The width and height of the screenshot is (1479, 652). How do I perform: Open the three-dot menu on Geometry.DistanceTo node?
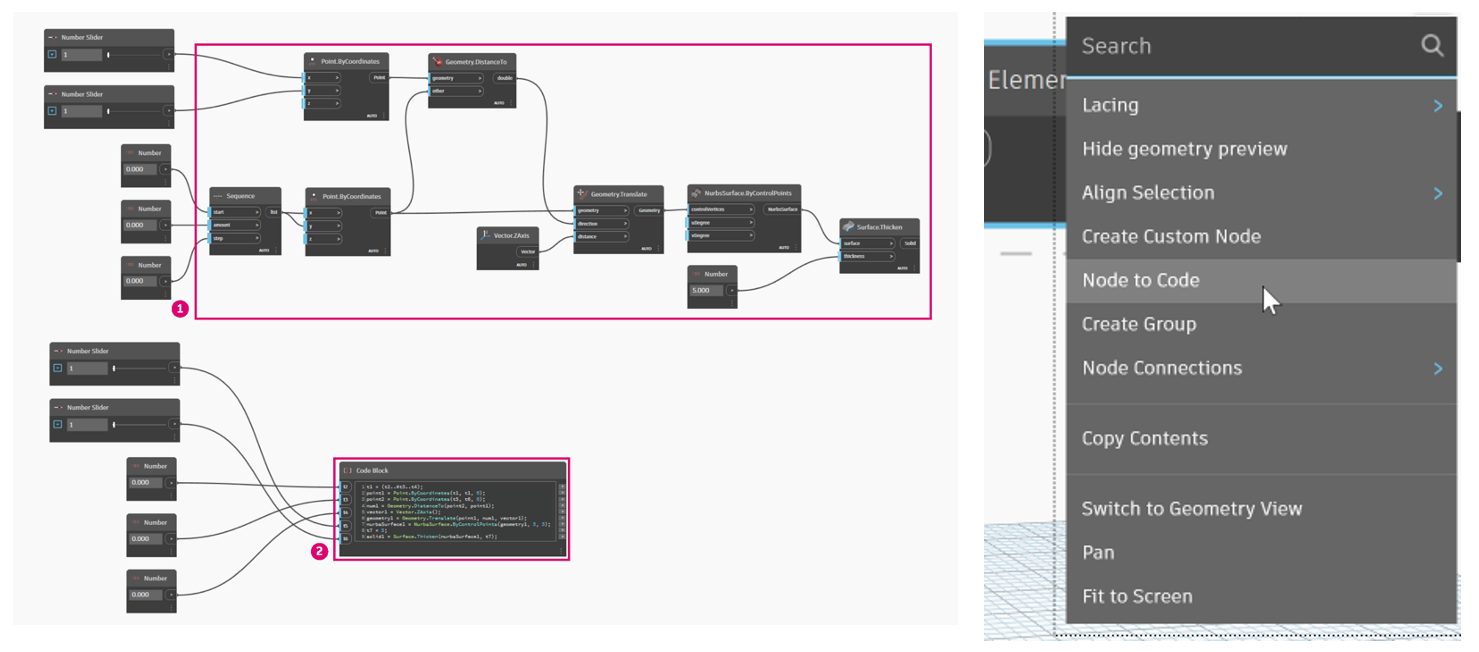pos(511,103)
